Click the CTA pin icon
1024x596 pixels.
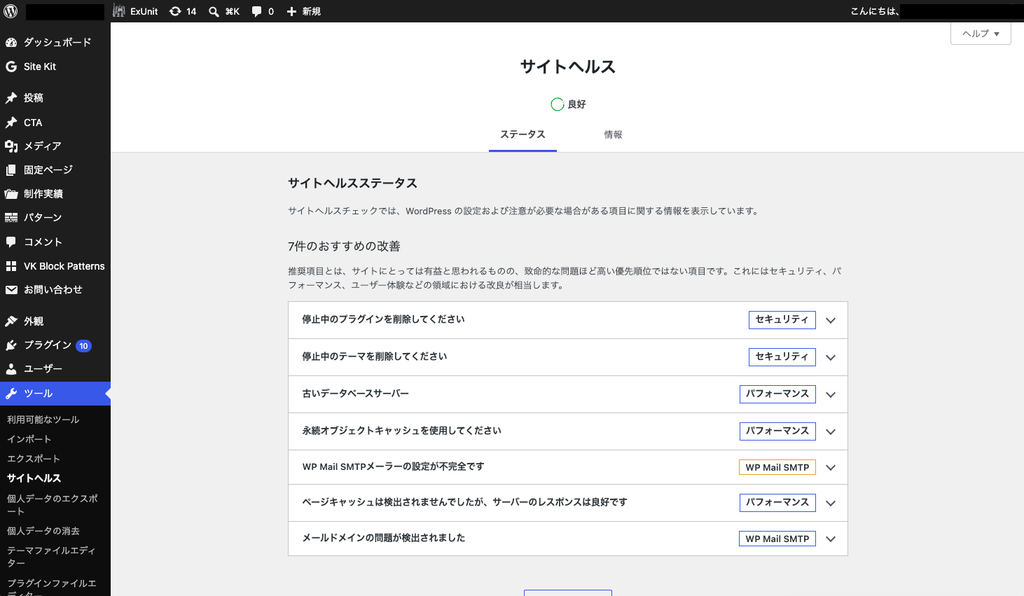[x=11, y=122]
